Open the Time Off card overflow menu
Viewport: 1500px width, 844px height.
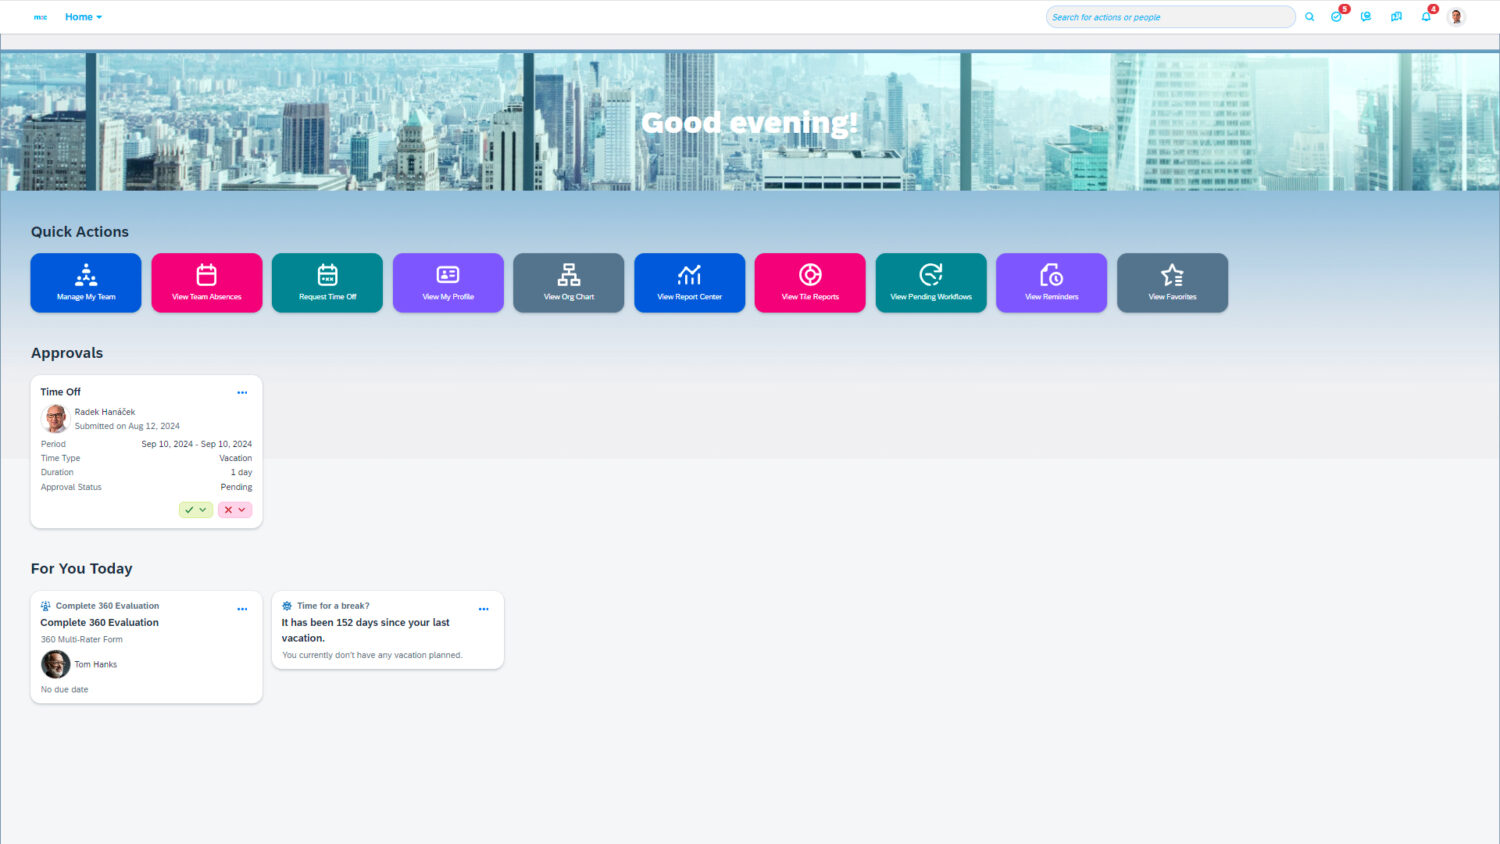pyautogui.click(x=242, y=393)
